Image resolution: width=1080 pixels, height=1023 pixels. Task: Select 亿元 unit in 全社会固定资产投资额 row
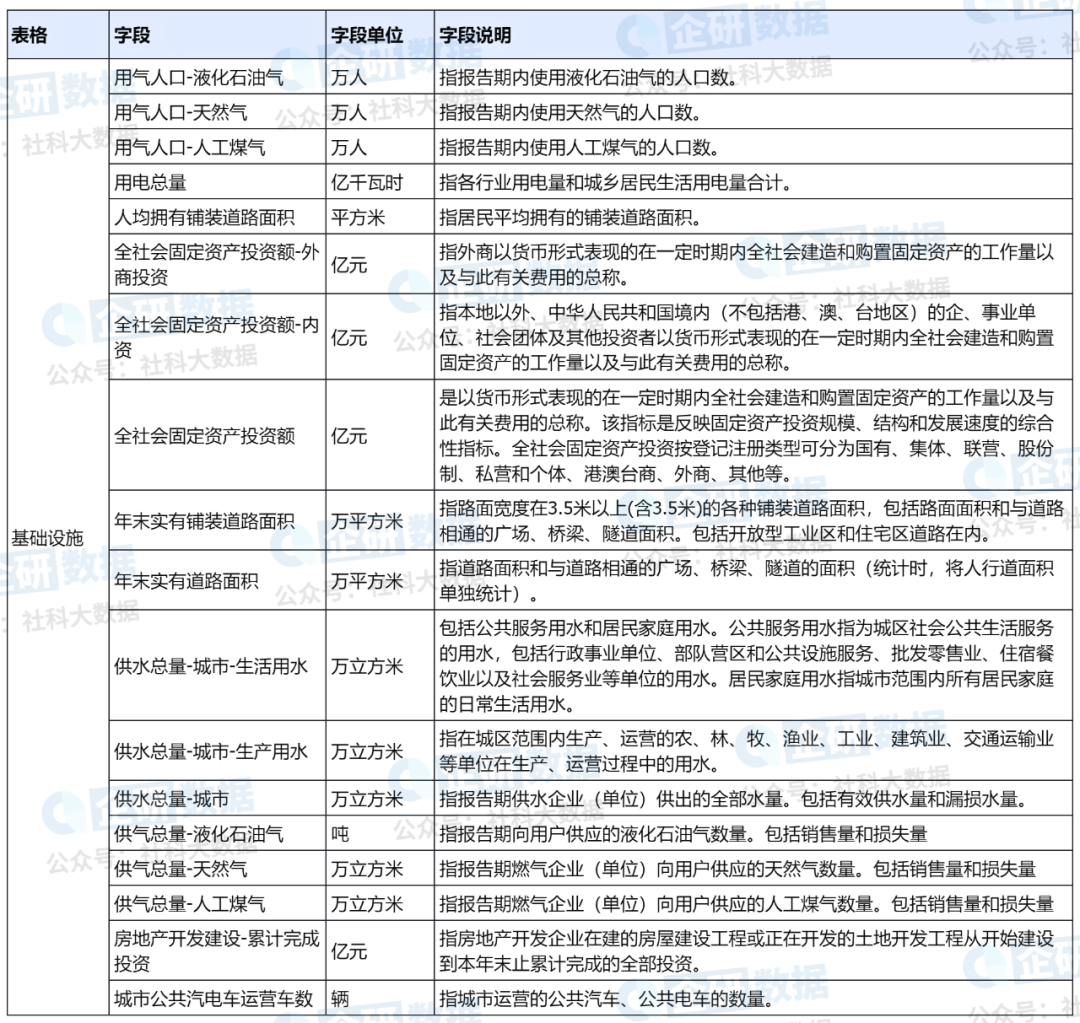point(380,435)
